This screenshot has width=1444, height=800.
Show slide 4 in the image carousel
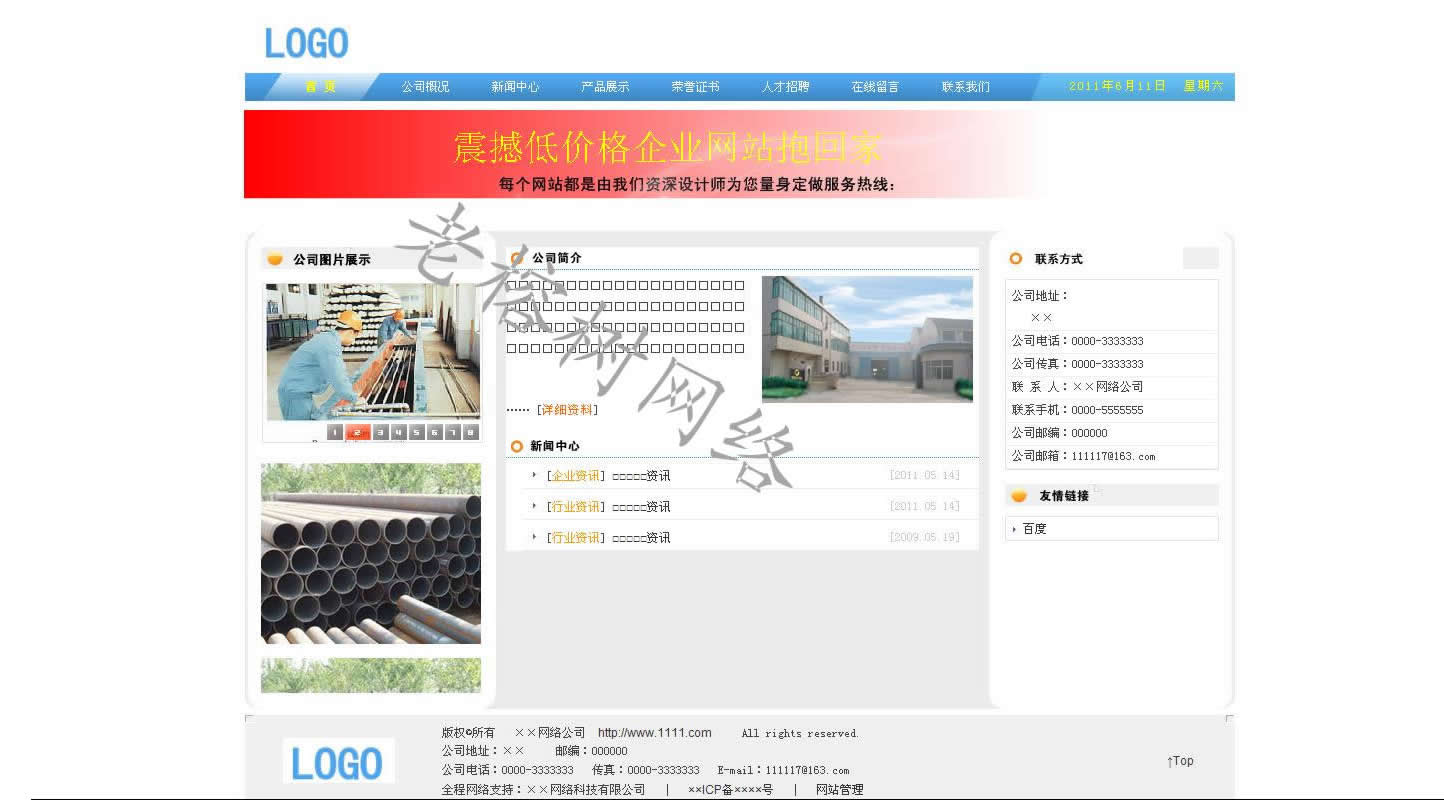[x=399, y=433]
